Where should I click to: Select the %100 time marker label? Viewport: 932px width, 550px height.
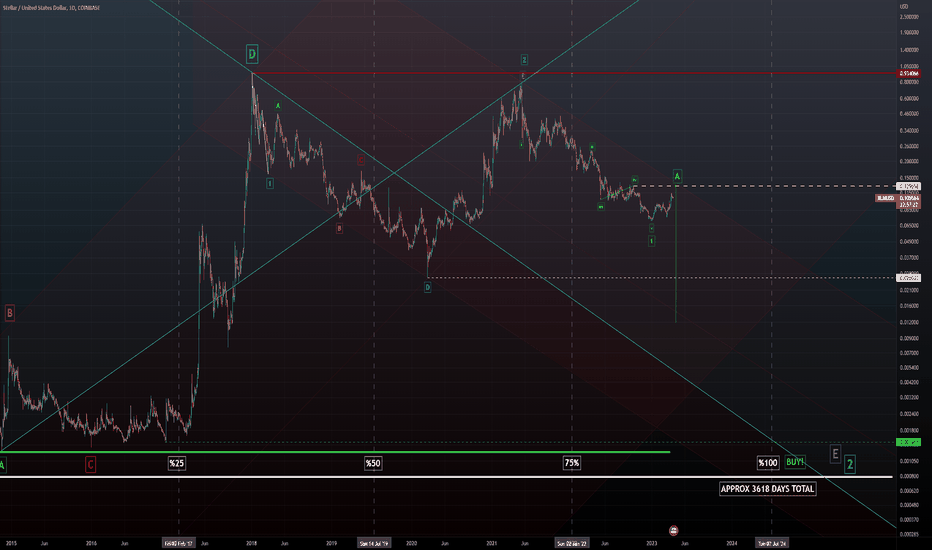[x=767, y=463]
